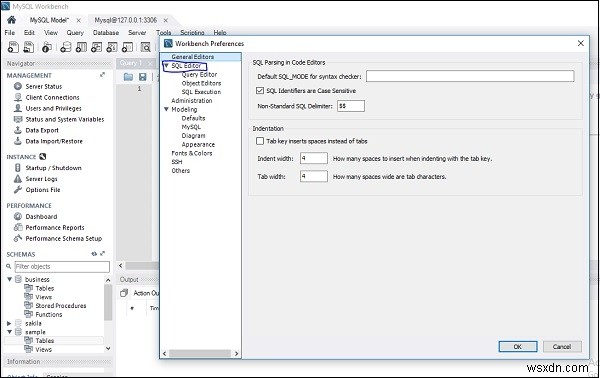Select Appearance under Modeling
Viewport: 600px width, 378px height.
tap(198, 144)
